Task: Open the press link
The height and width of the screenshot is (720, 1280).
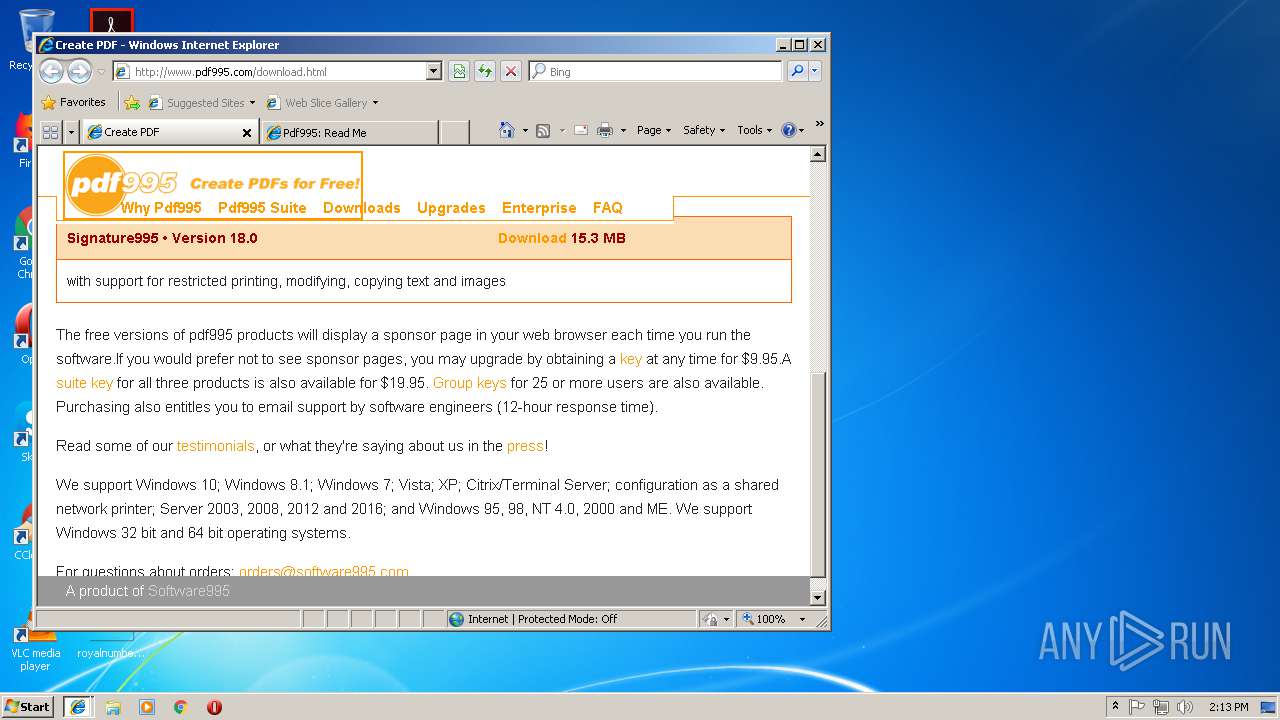Action: [525, 446]
